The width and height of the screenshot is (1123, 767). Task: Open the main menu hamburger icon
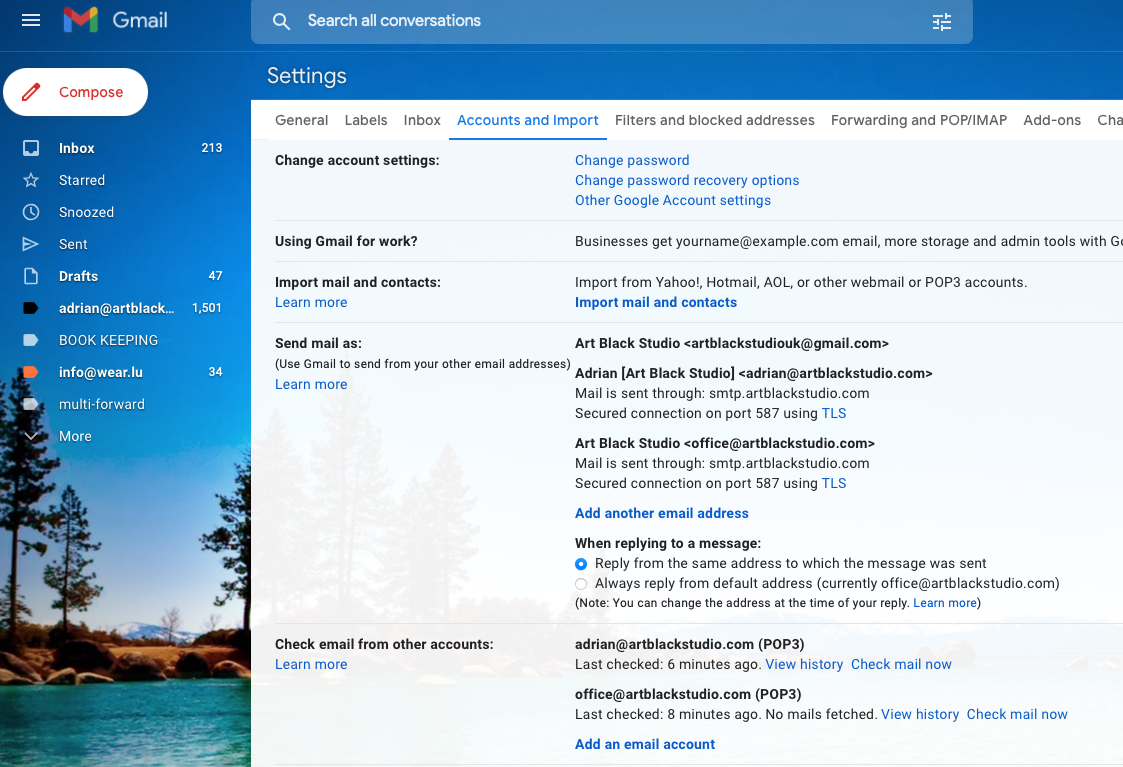point(31,20)
